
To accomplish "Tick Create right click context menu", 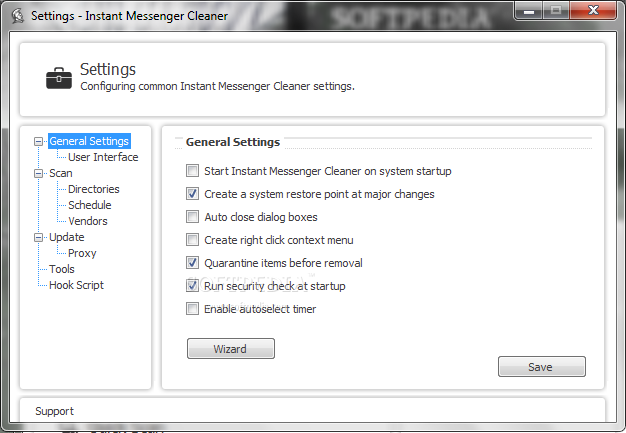I will coord(192,240).
